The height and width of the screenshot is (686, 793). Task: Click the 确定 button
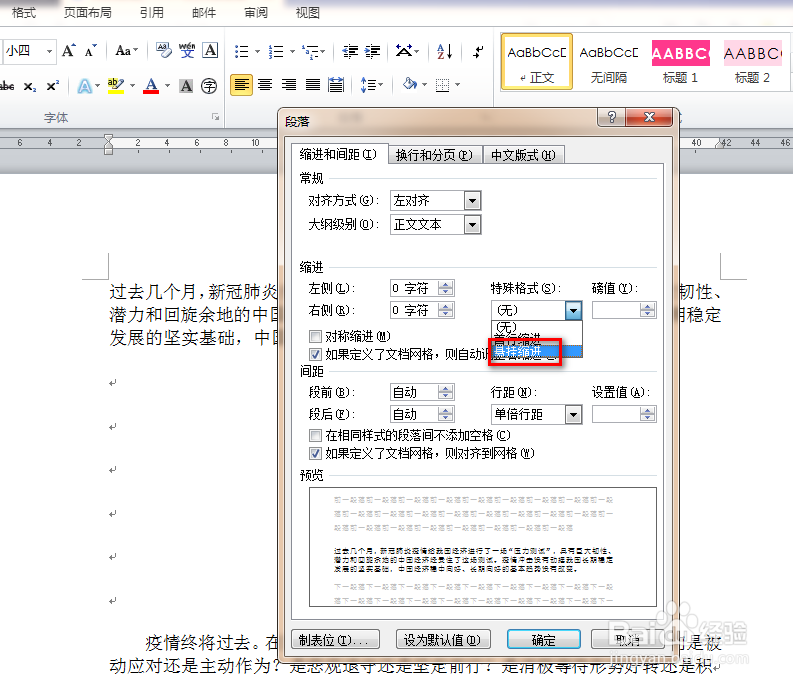[543, 639]
